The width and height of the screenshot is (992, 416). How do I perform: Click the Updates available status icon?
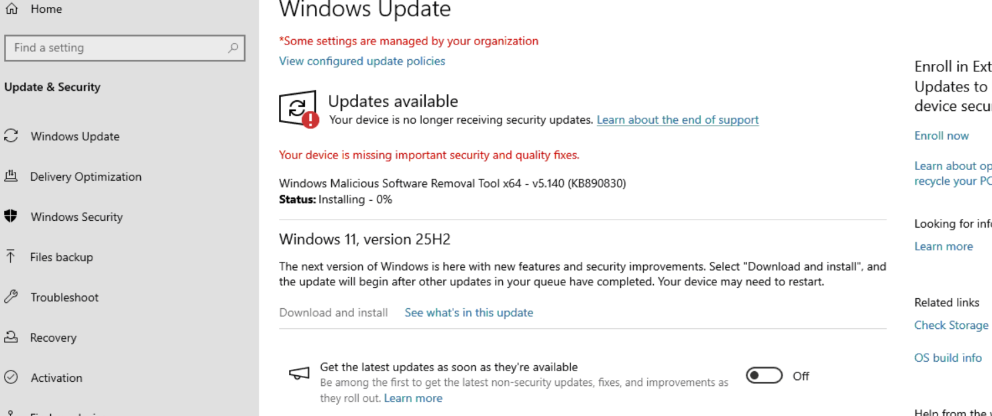tap(299, 109)
